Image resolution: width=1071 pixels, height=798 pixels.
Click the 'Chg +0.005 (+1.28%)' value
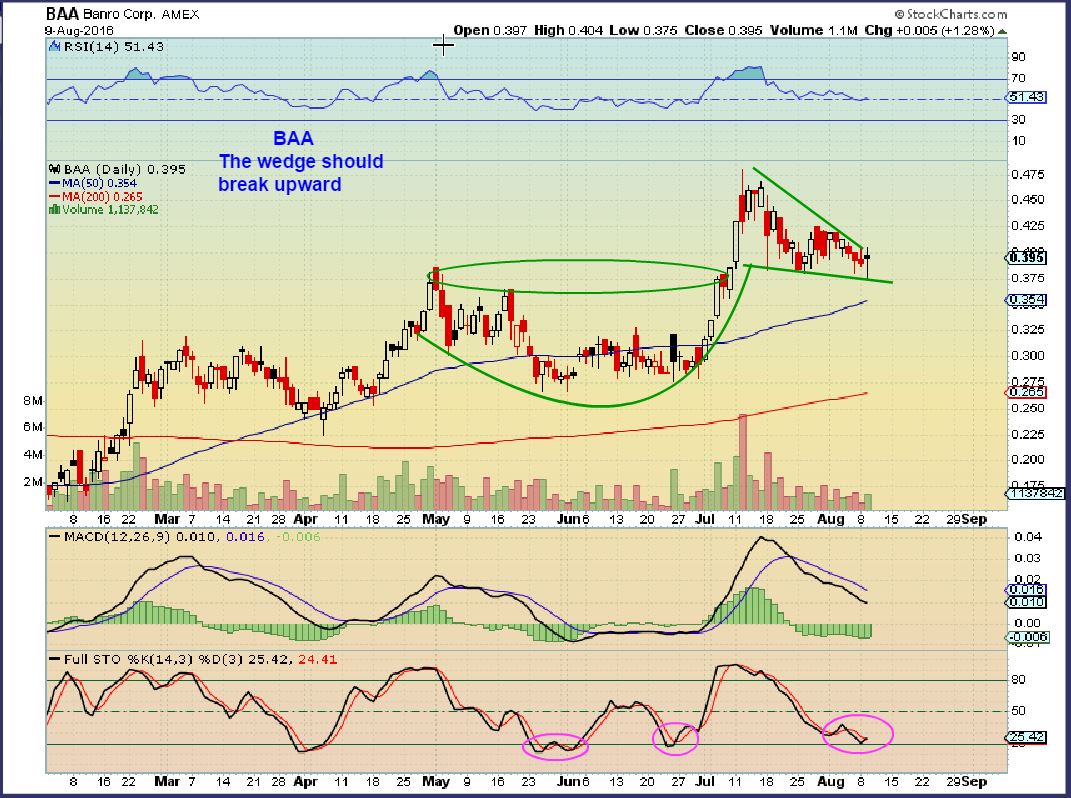tap(929, 30)
